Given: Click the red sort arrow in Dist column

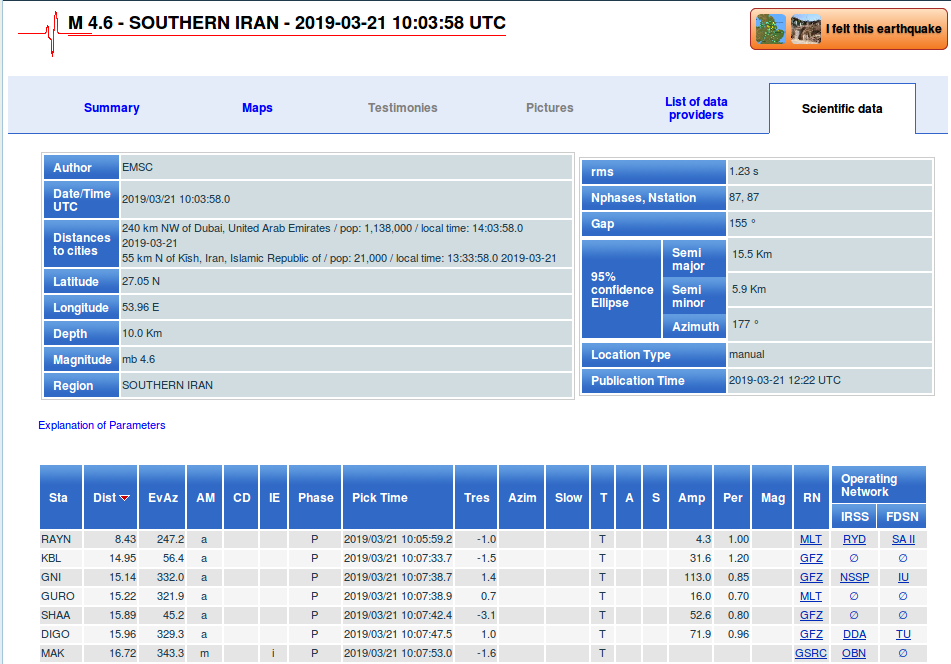Looking at the screenshot, I should tap(125, 498).
